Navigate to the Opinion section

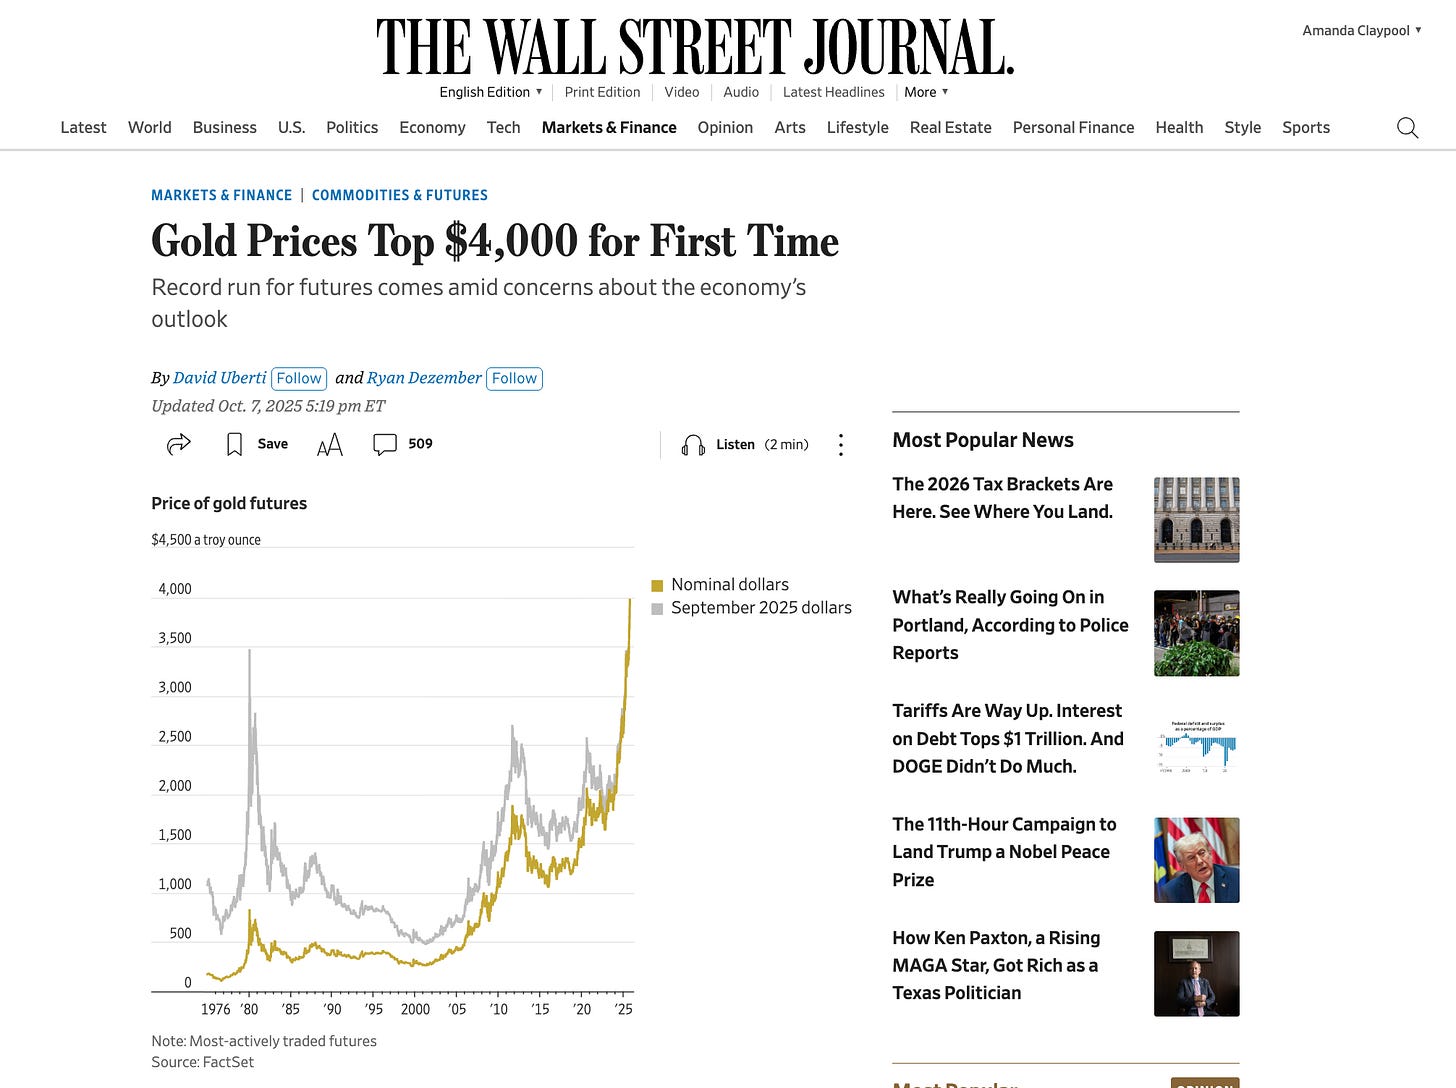(725, 127)
